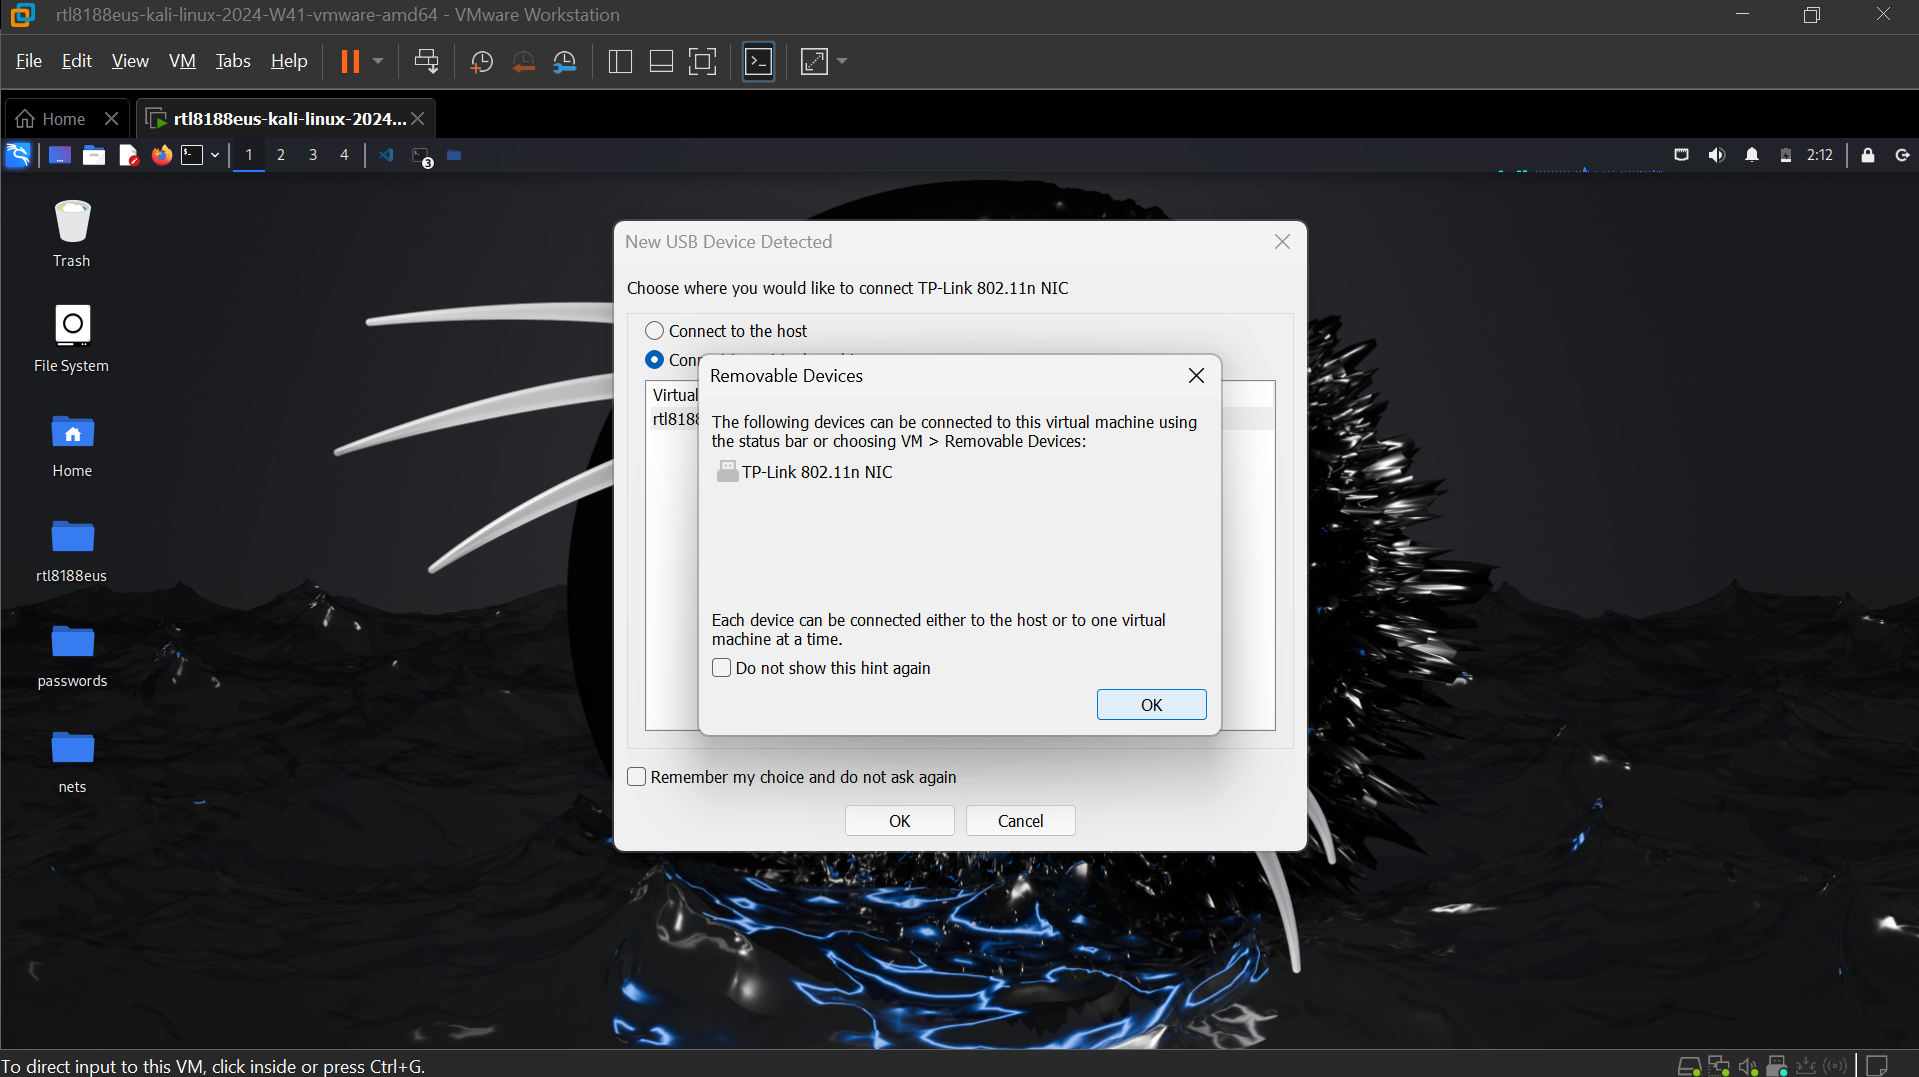This screenshot has width=1919, height=1077.
Task: Open the Trash desktop icon
Action: pyautogui.click(x=72, y=234)
